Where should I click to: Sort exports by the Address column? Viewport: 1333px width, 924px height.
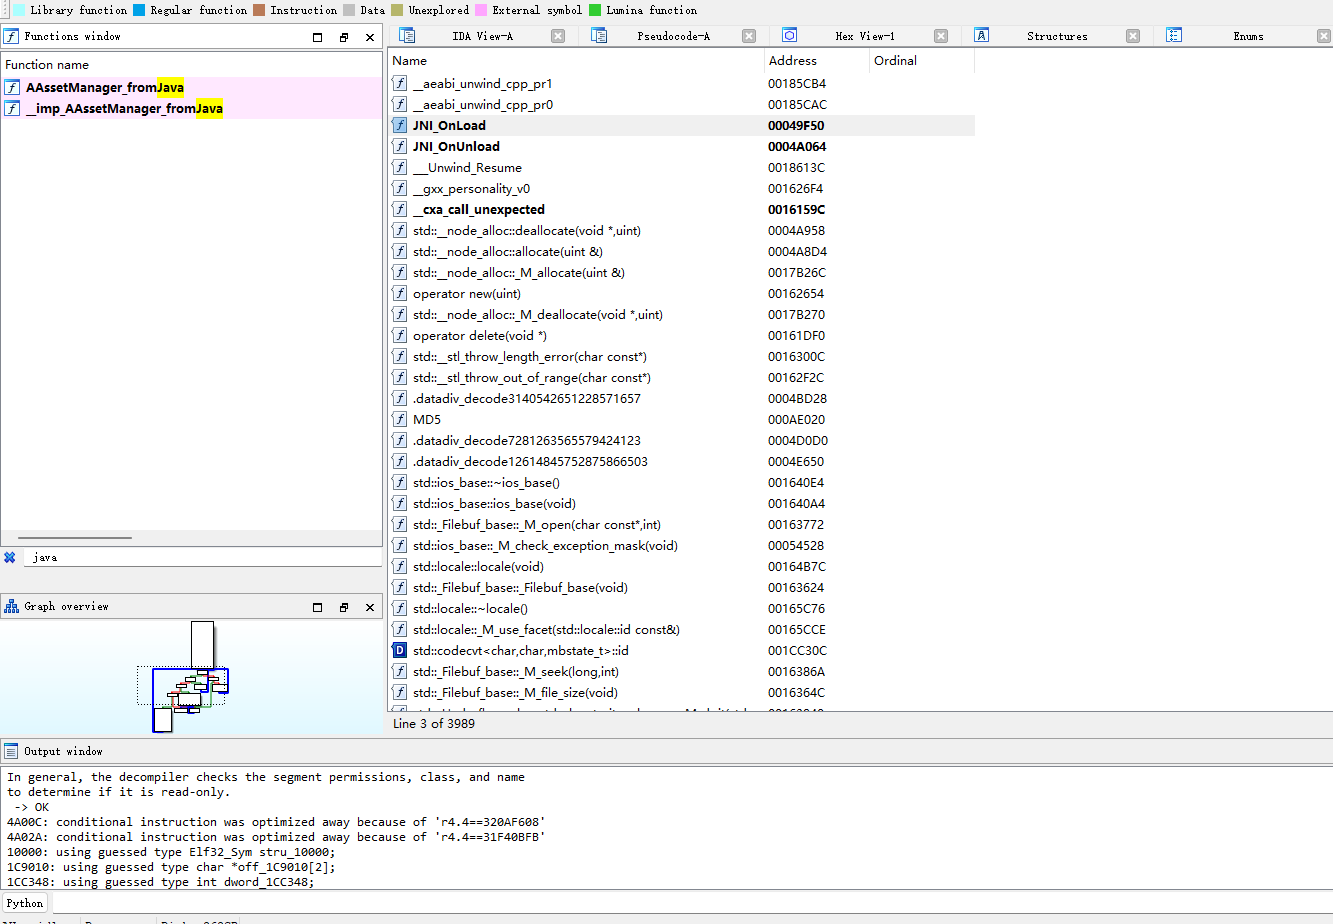[x=817, y=61]
